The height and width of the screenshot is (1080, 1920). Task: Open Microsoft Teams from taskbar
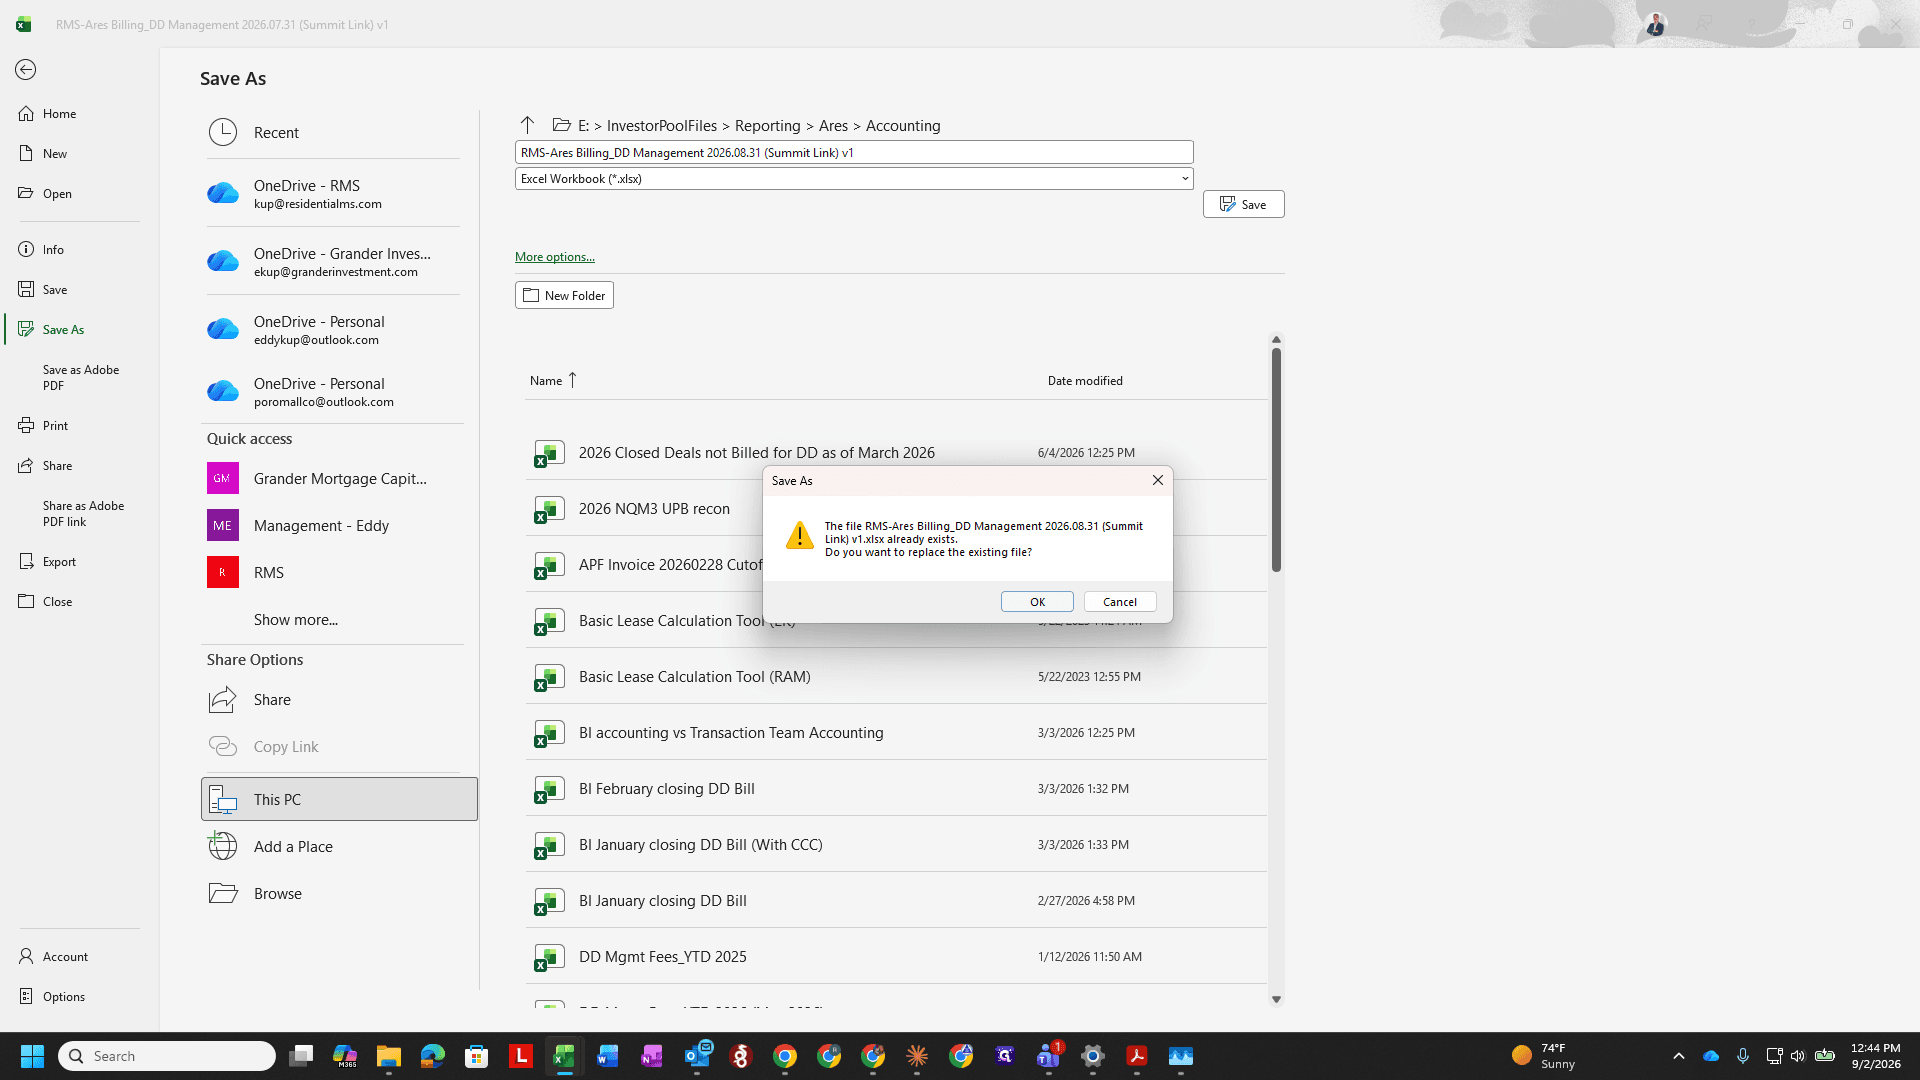pos(1049,1056)
